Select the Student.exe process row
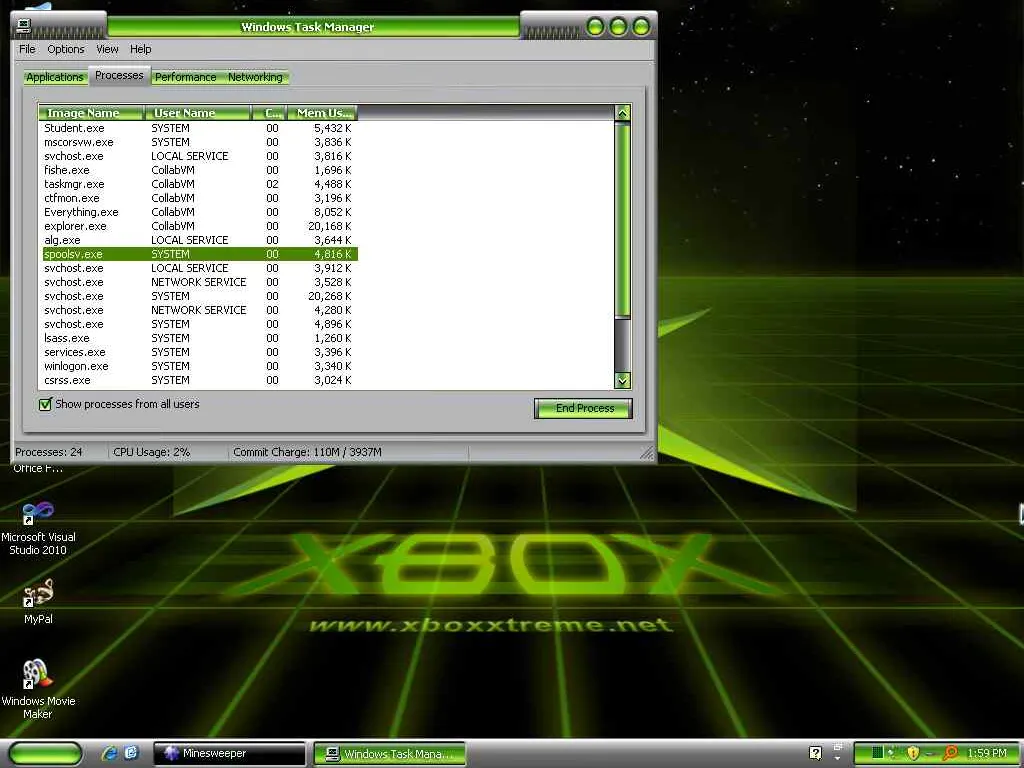Image resolution: width=1024 pixels, height=768 pixels. (200, 128)
